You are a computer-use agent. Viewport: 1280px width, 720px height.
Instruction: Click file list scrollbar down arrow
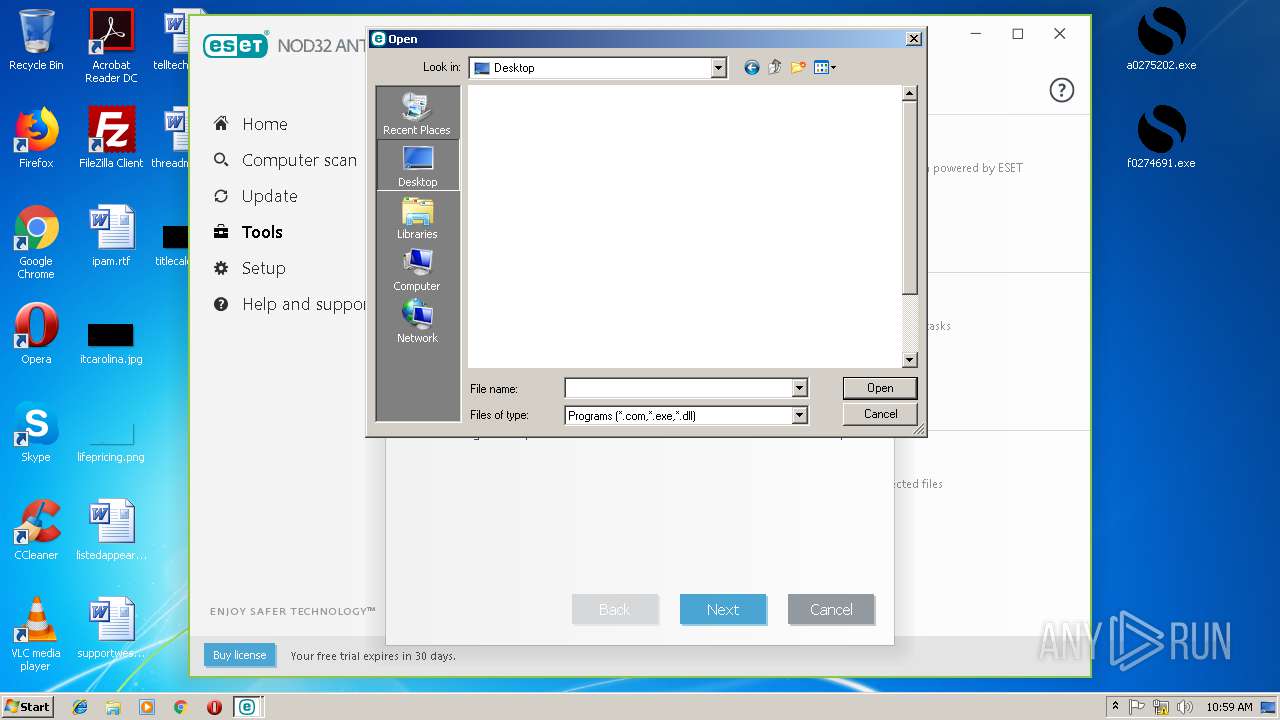tap(909, 360)
